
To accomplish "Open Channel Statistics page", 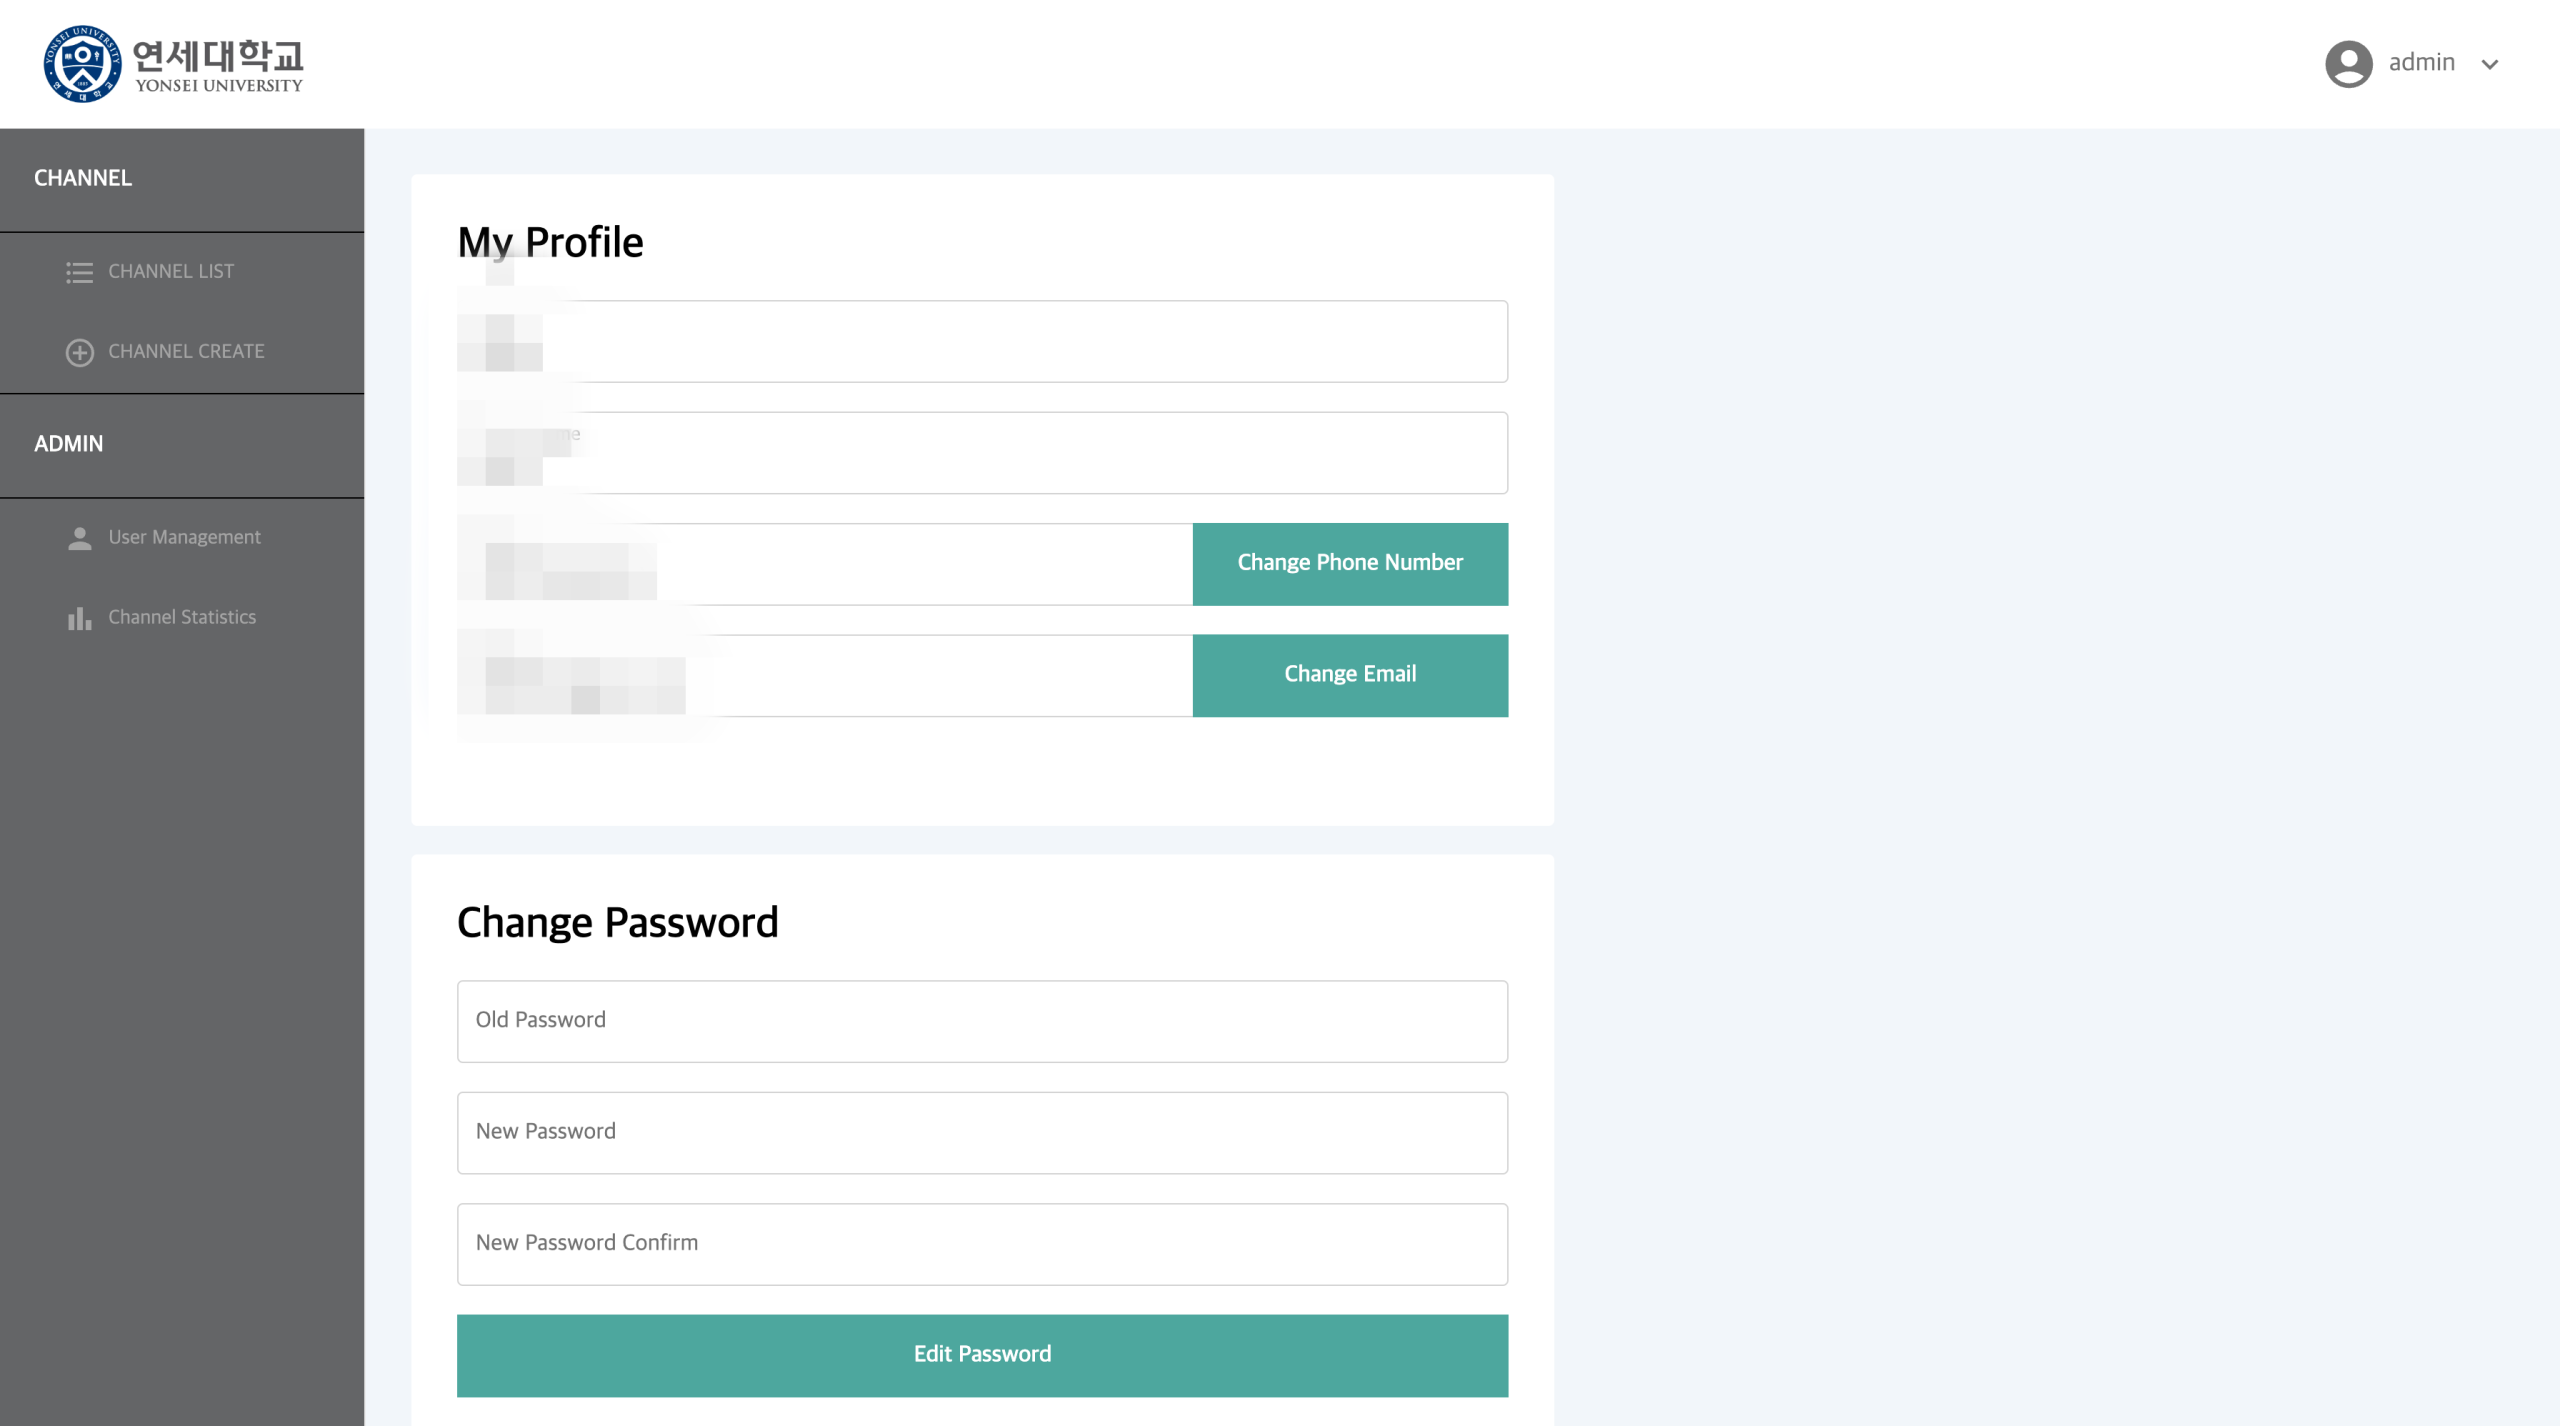I will click(182, 618).
